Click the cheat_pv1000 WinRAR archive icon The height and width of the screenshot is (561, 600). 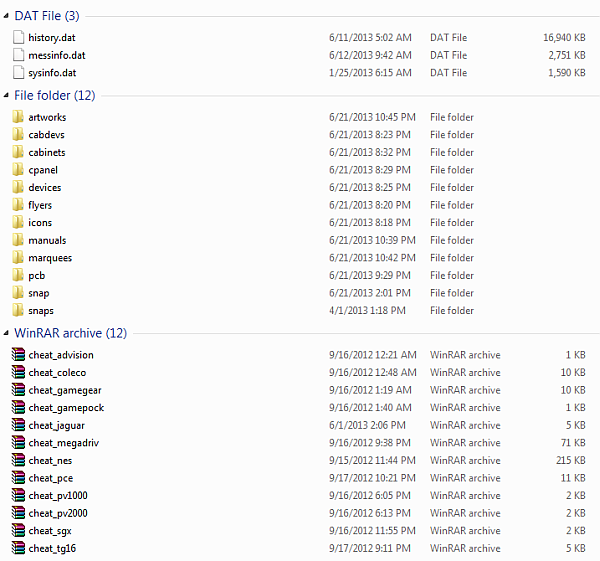[18, 495]
